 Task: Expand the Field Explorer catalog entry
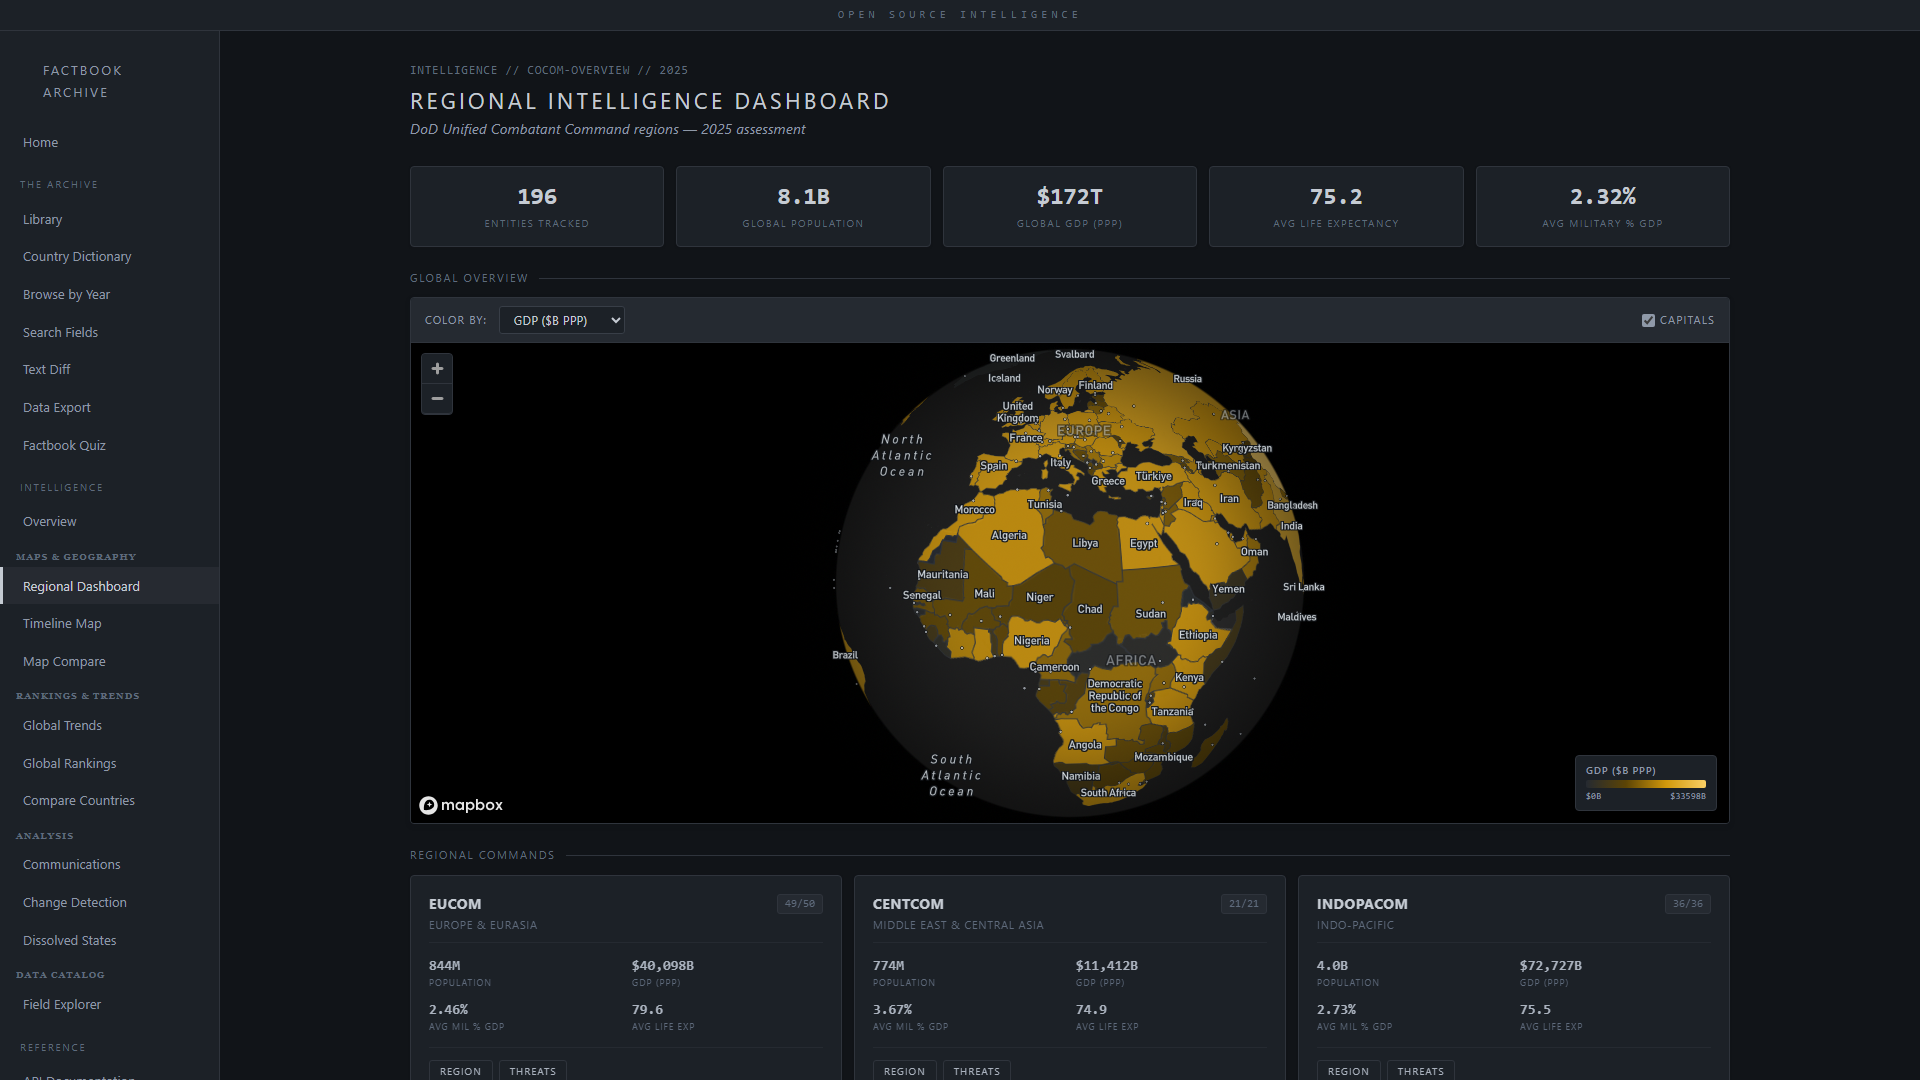tap(62, 1004)
